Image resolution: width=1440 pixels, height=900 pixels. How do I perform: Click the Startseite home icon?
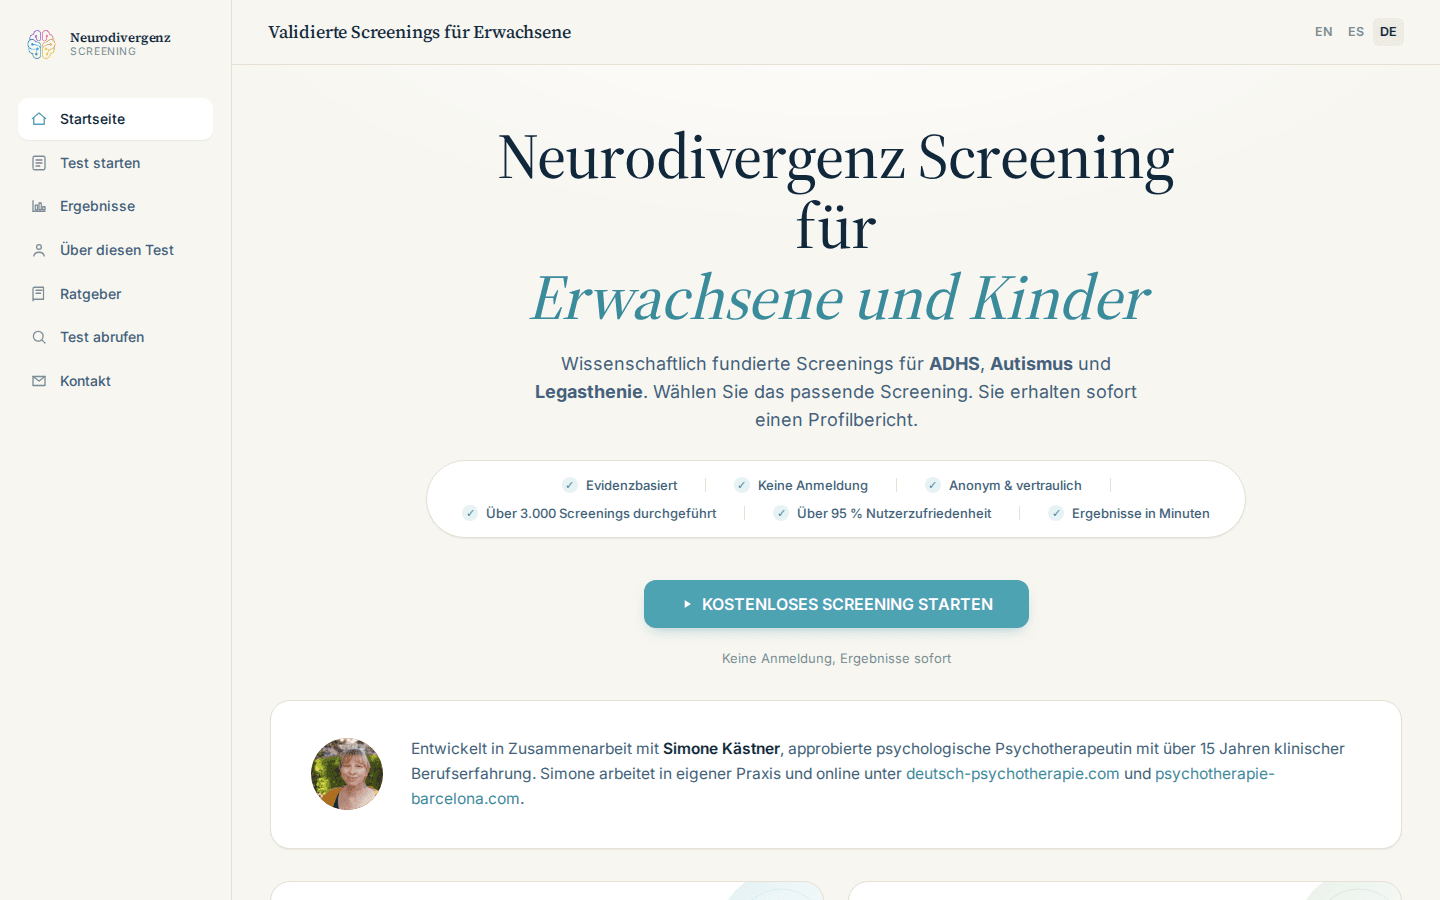39,119
